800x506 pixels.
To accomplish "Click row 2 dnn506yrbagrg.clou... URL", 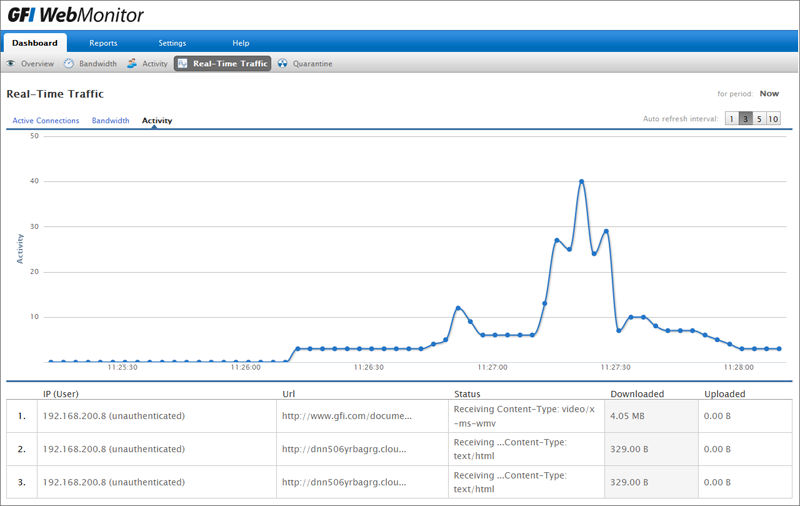I will click(344, 449).
